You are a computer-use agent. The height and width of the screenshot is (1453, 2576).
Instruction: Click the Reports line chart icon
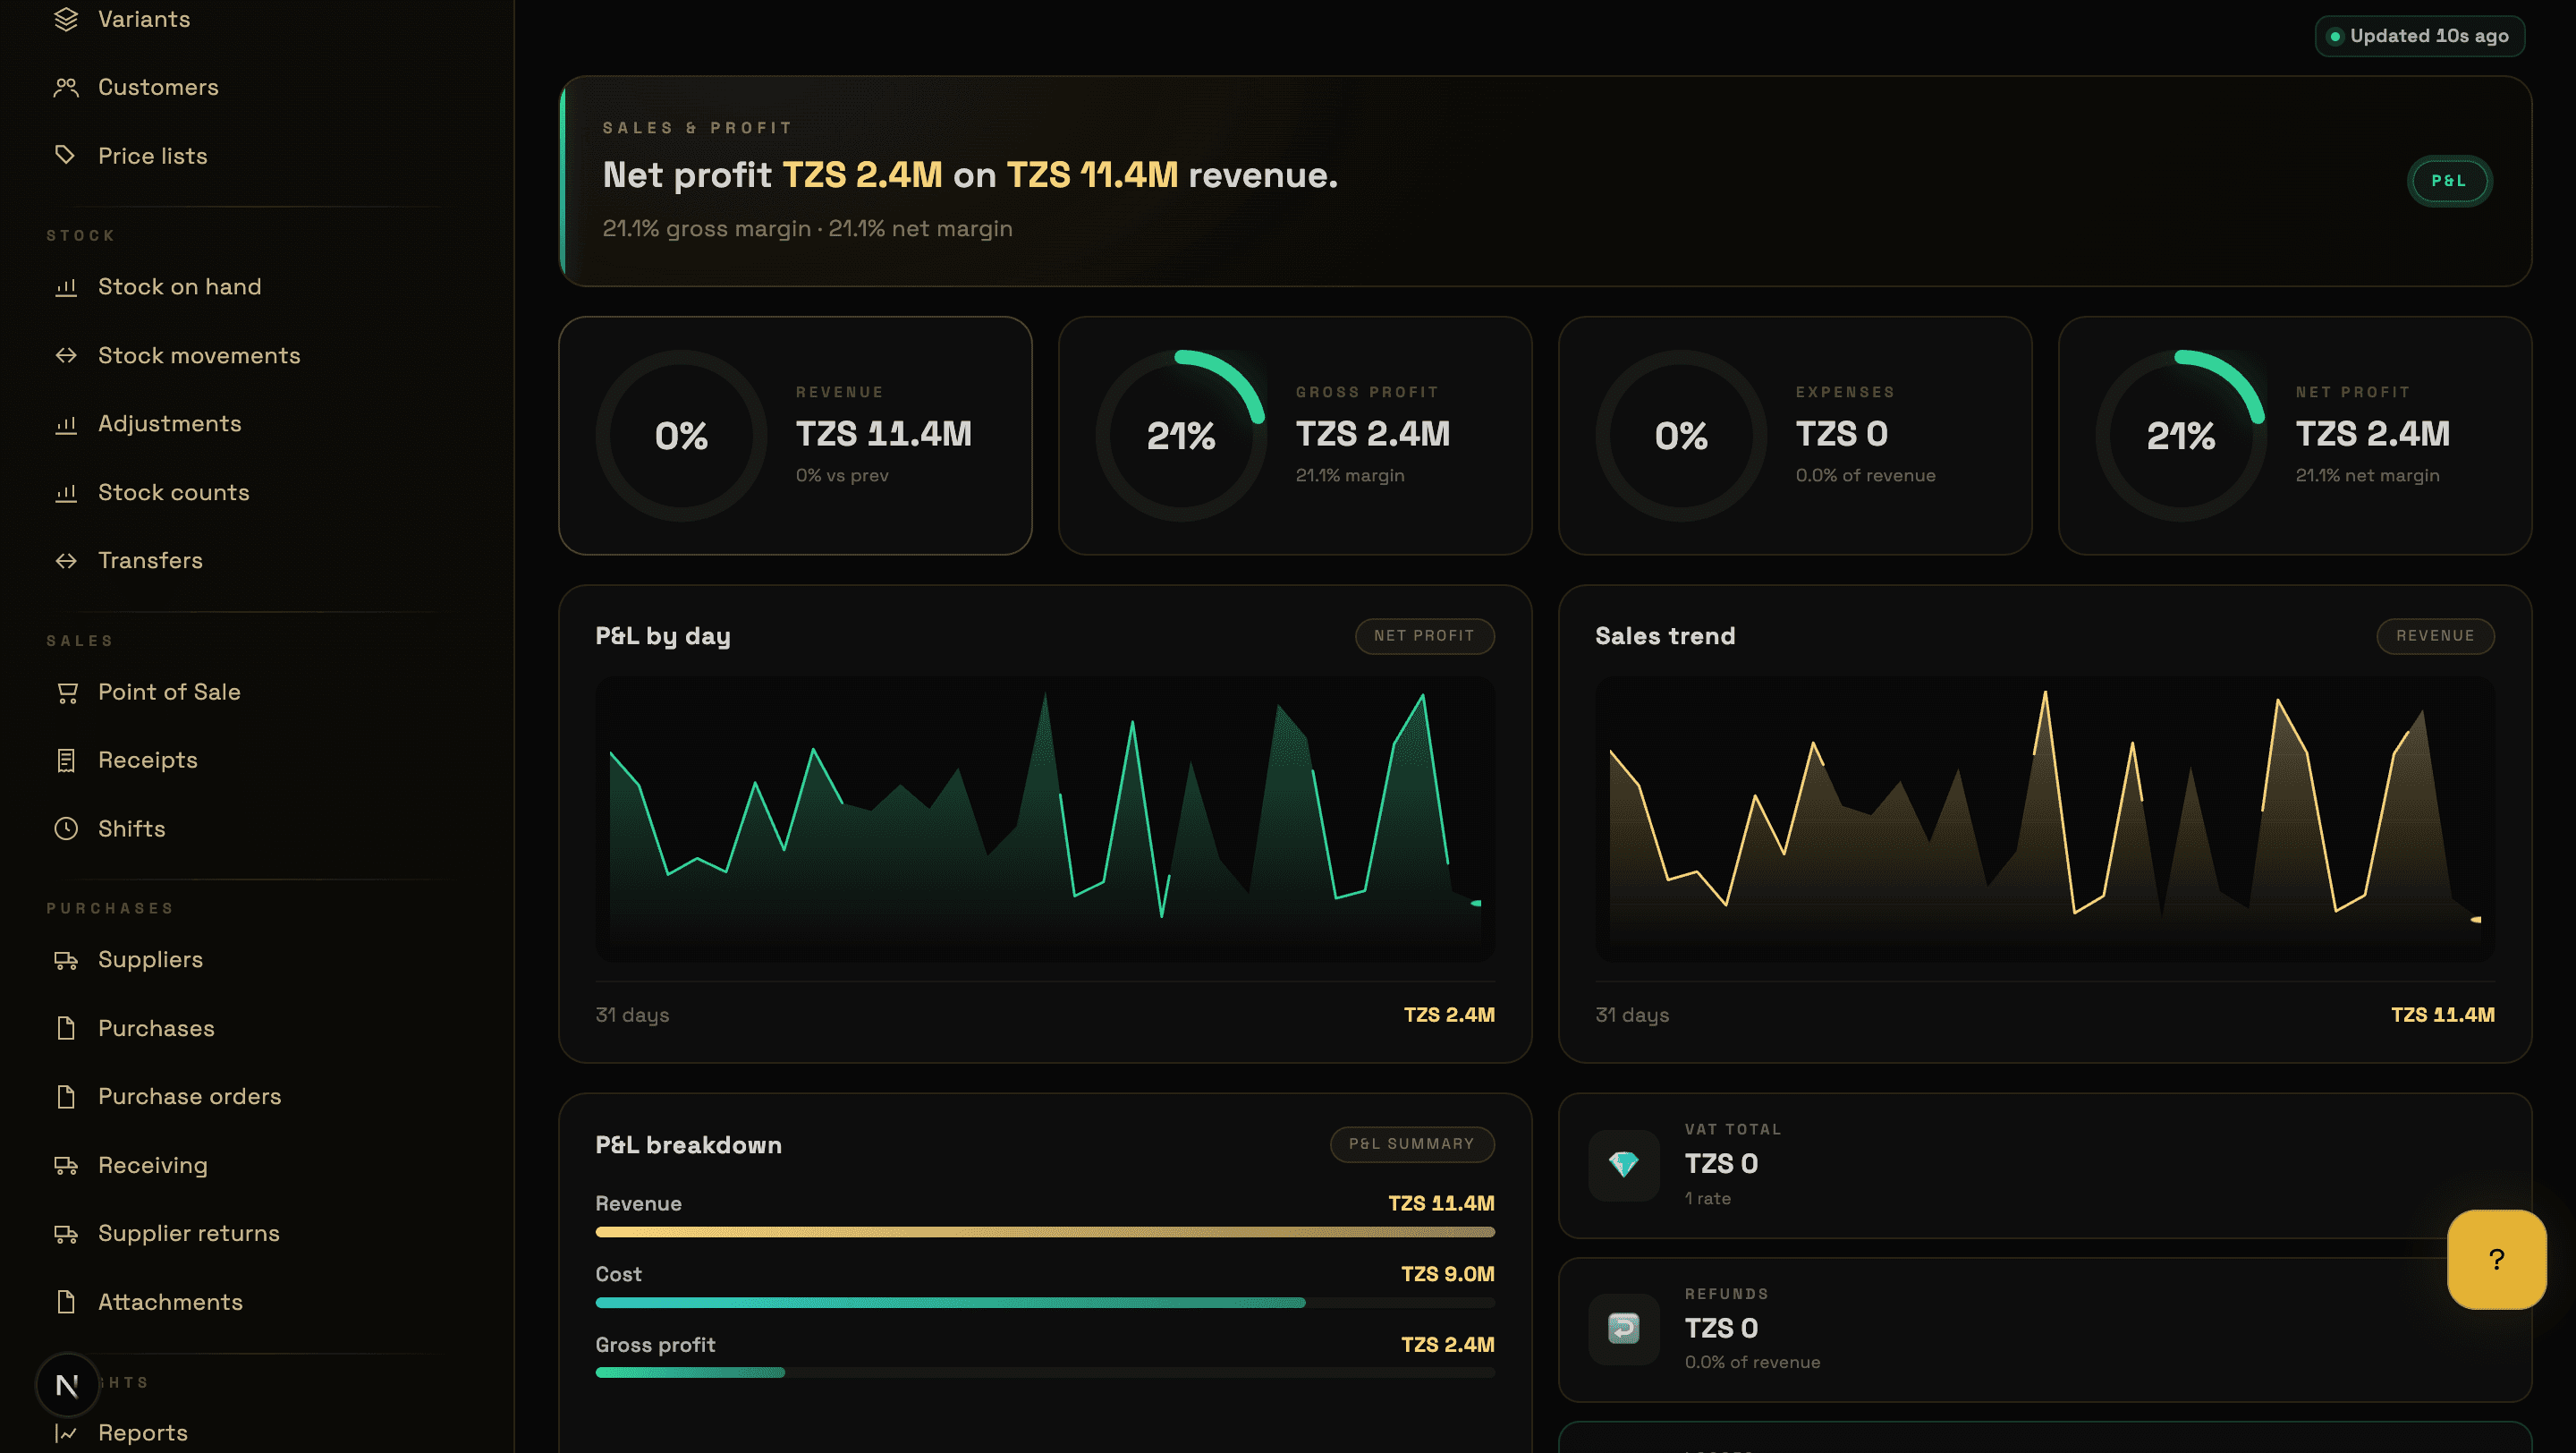(x=66, y=1432)
